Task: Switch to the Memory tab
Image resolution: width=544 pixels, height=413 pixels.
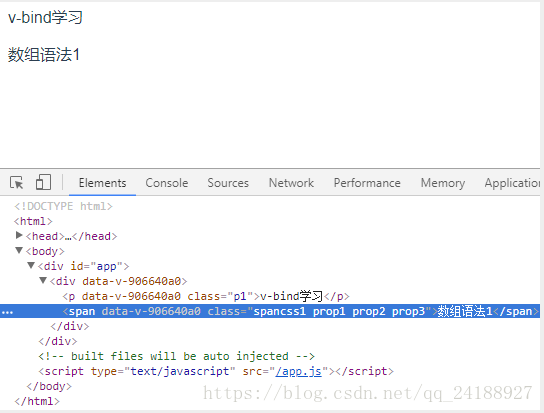Action: (443, 183)
